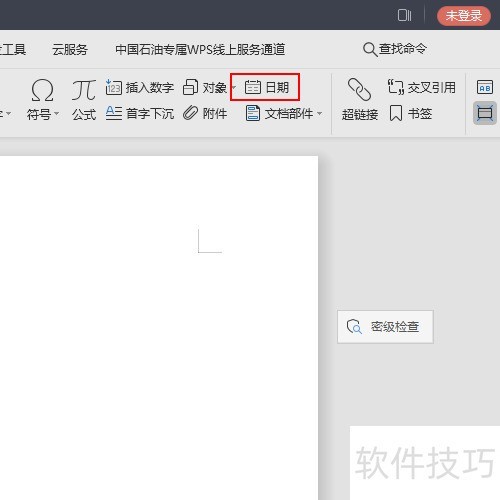Open the Symbol (符号) omega icon

tap(42, 90)
